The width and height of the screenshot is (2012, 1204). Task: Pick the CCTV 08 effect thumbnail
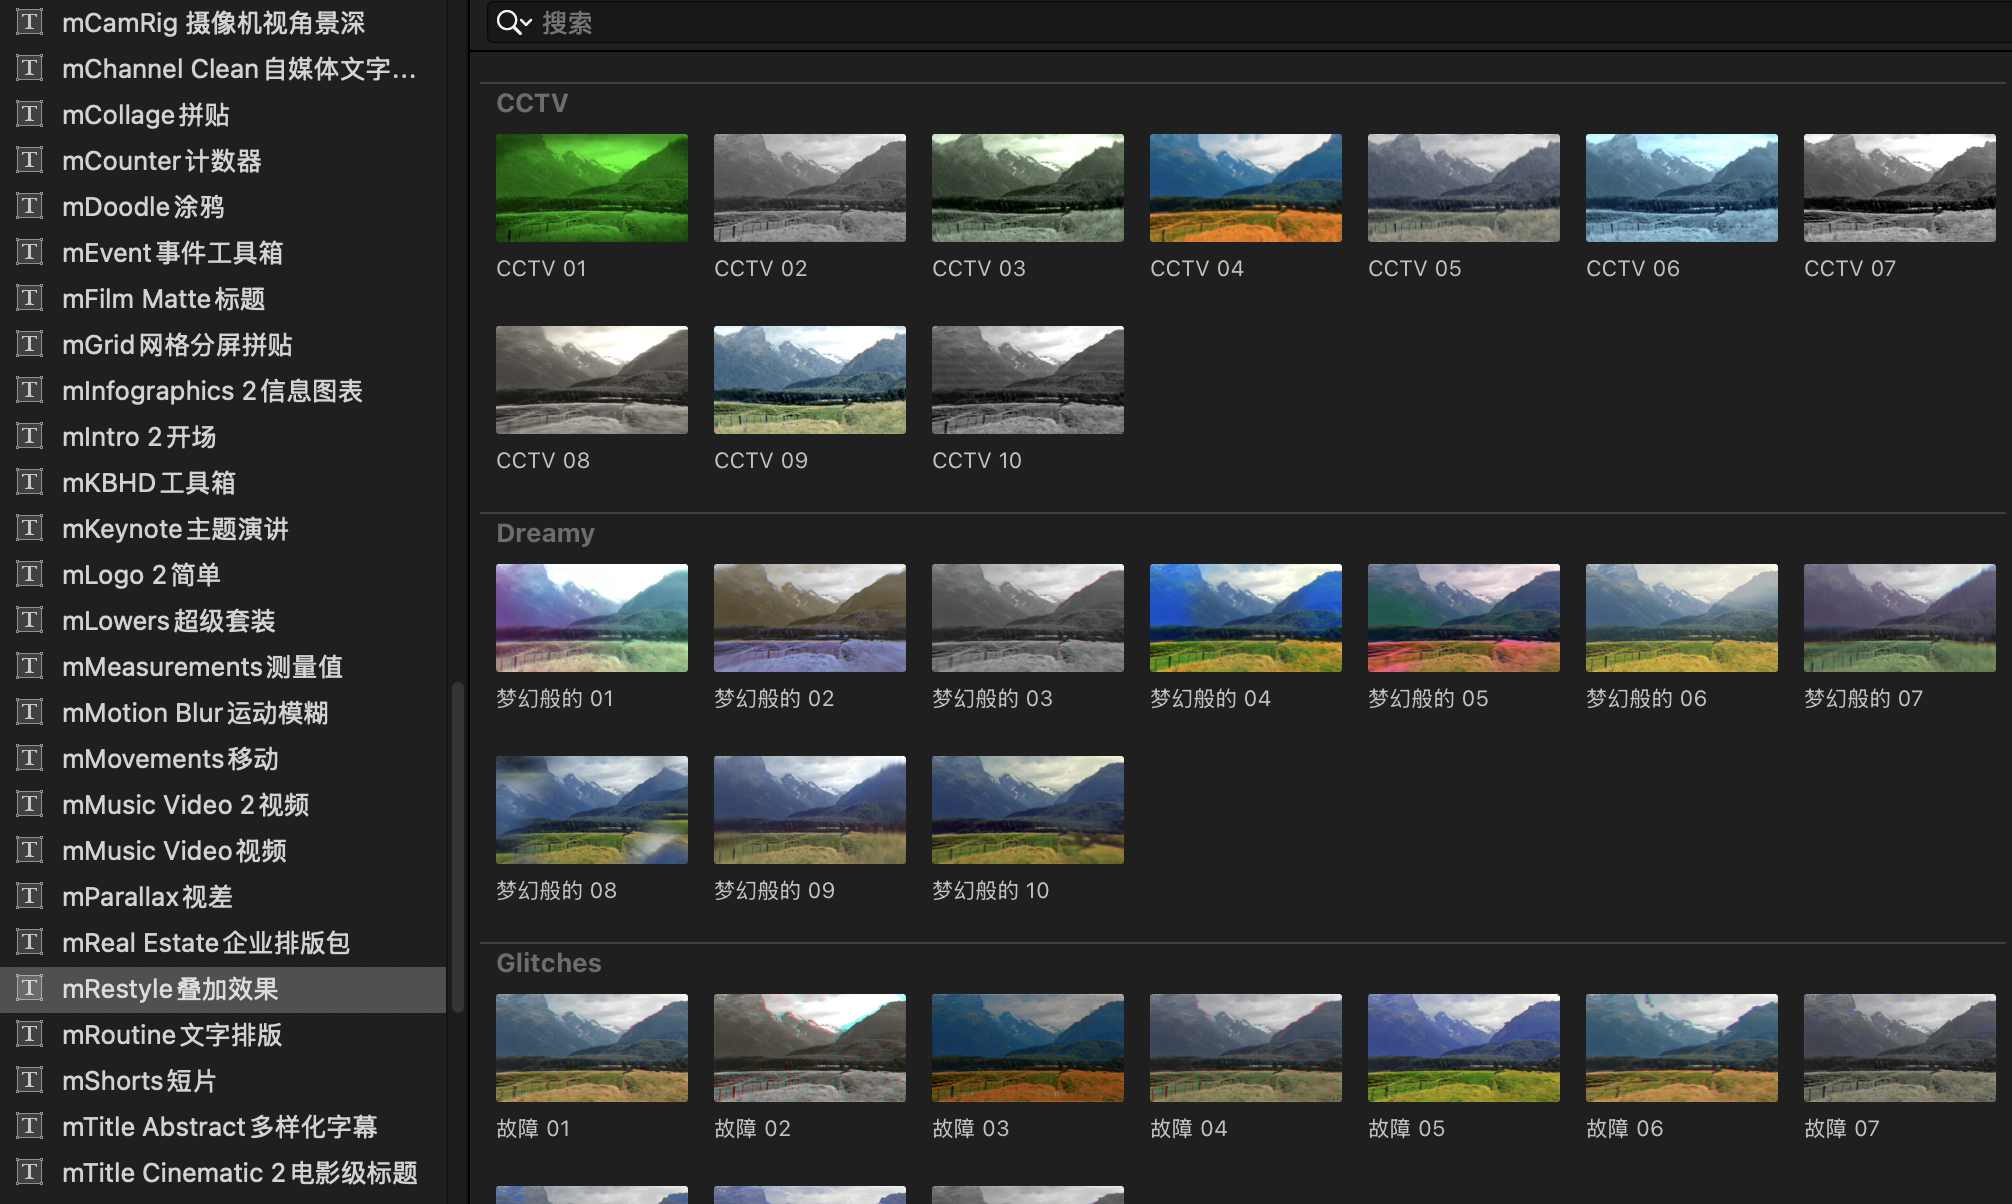coord(592,380)
